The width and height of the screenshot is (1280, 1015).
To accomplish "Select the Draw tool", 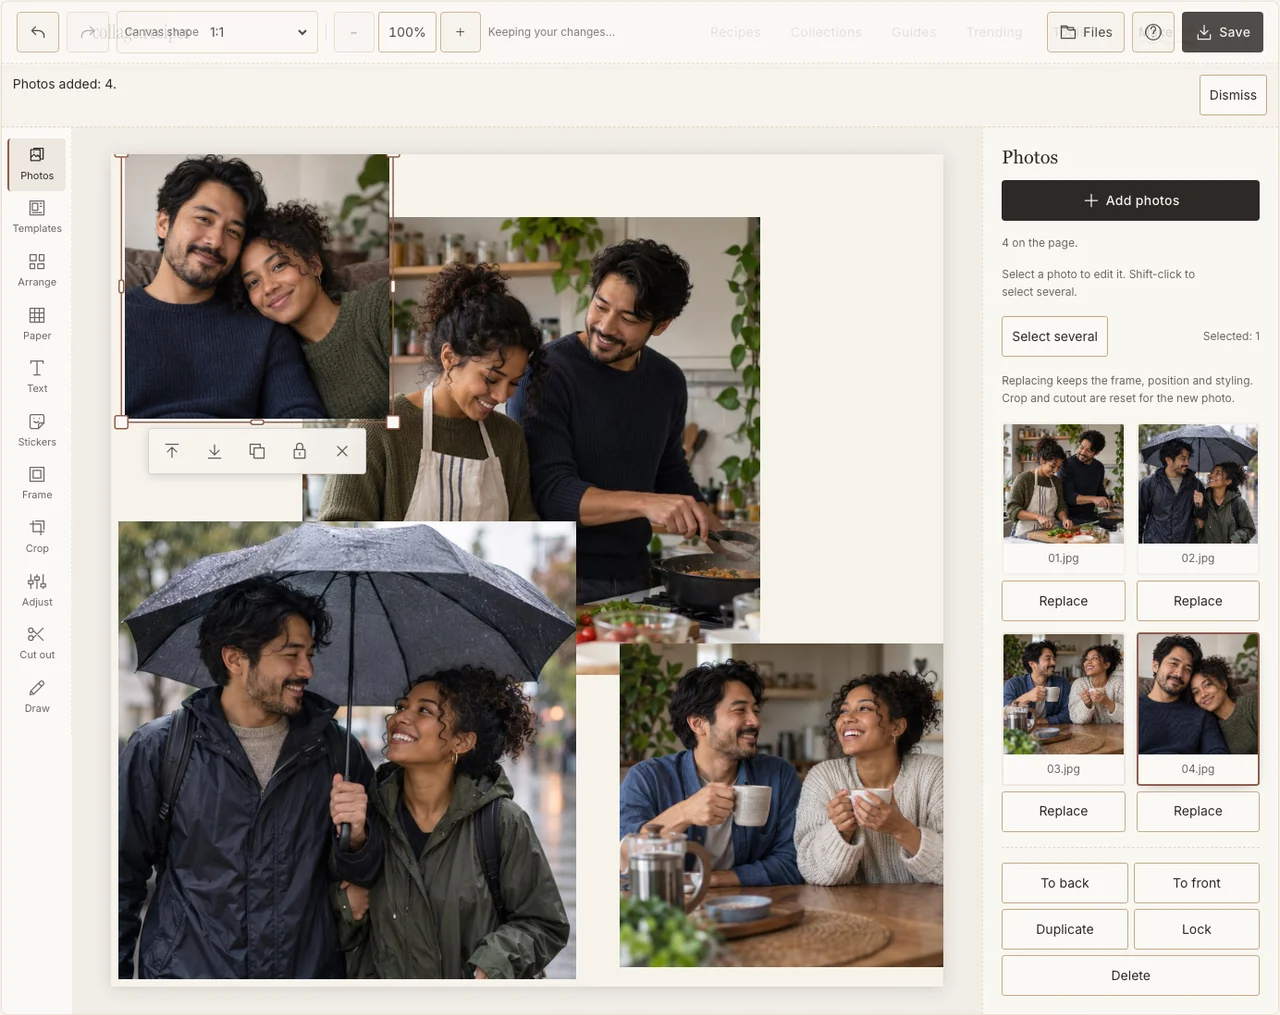I will point(37,696).
